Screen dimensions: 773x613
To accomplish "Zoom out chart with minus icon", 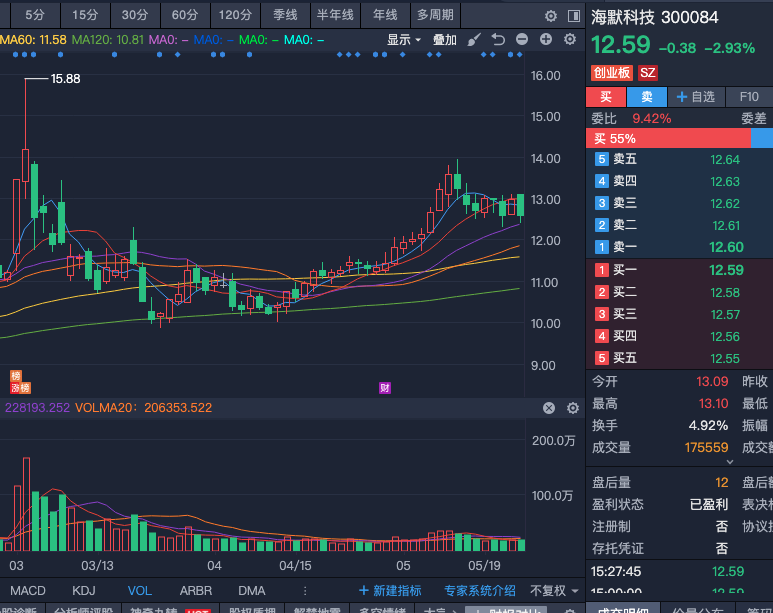I will click(522, 39).
